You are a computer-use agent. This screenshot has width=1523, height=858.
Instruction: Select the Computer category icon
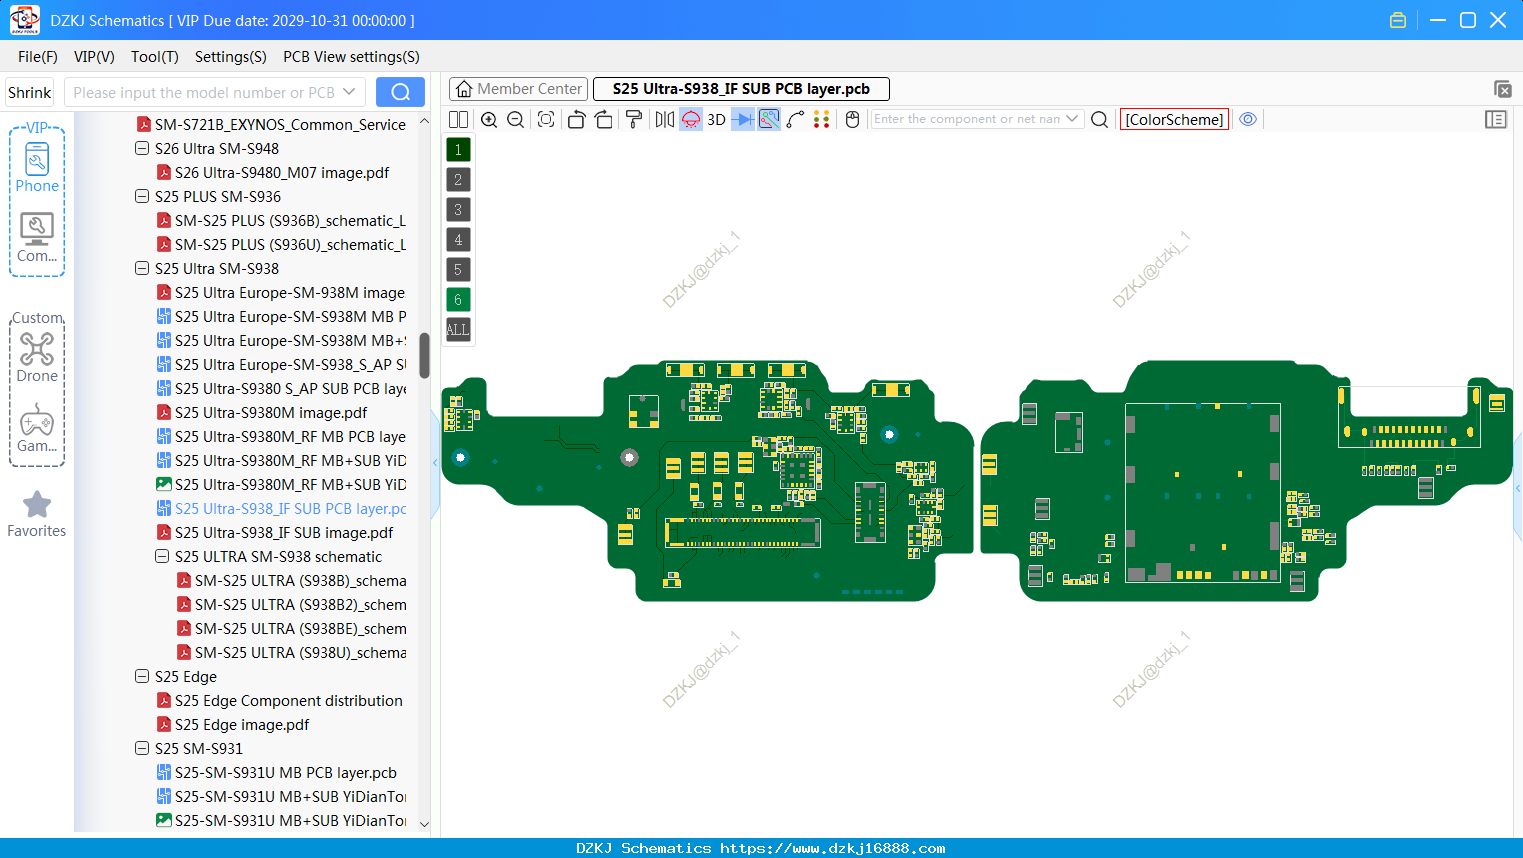tap(37, 238)
